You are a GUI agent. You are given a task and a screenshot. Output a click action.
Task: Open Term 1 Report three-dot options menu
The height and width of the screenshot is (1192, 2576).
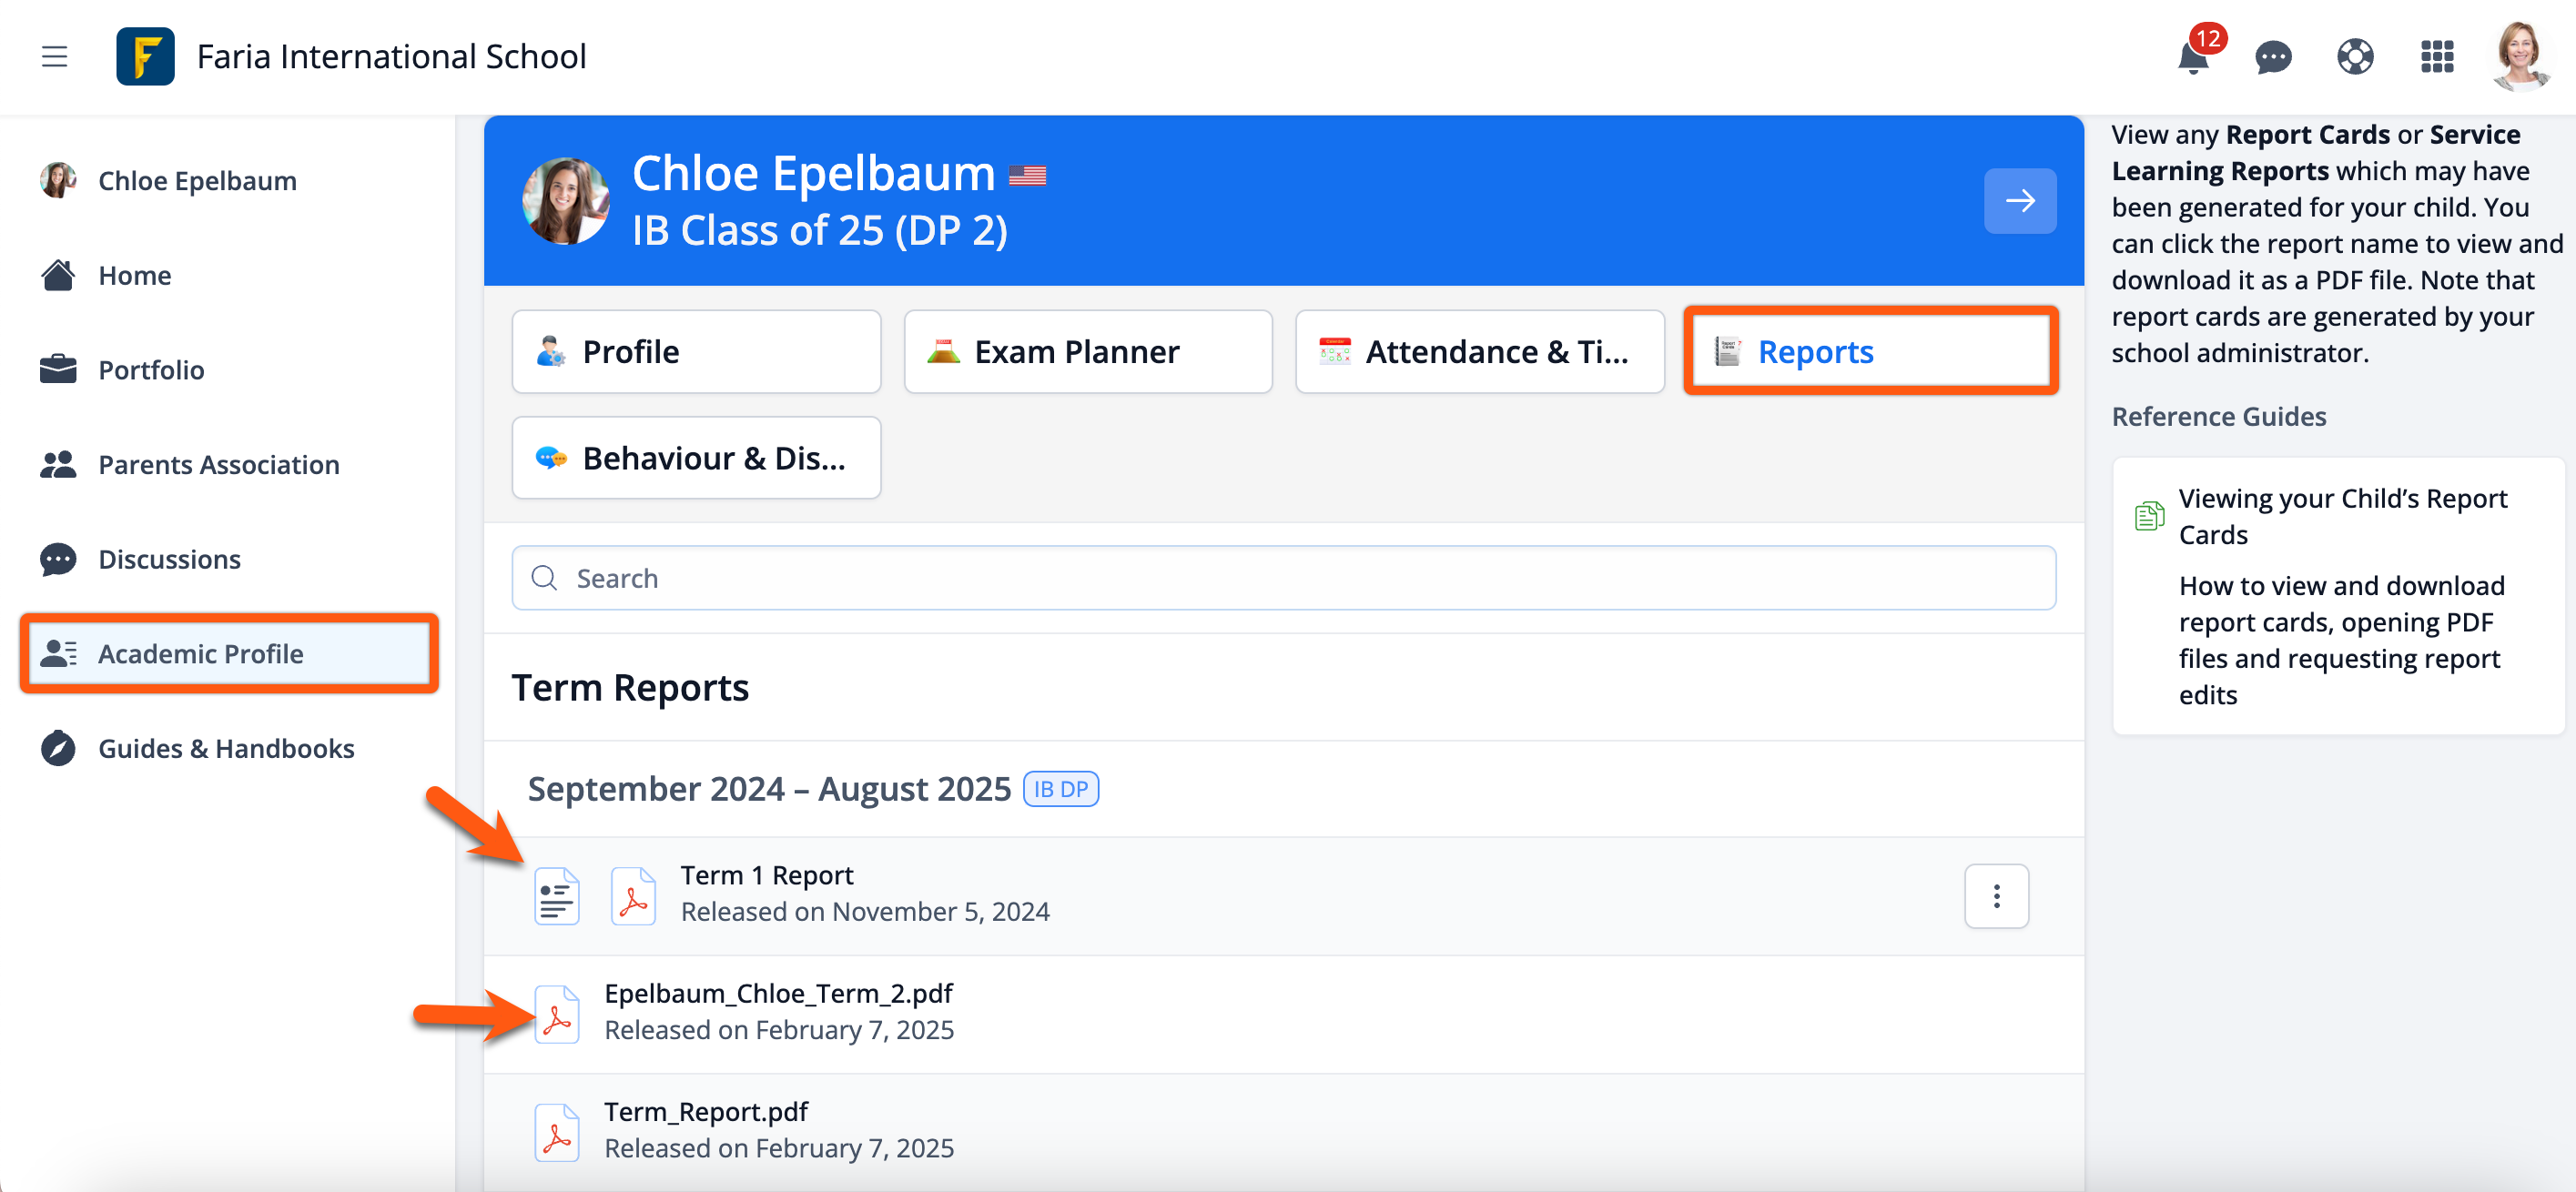[x=1996, y=896]
